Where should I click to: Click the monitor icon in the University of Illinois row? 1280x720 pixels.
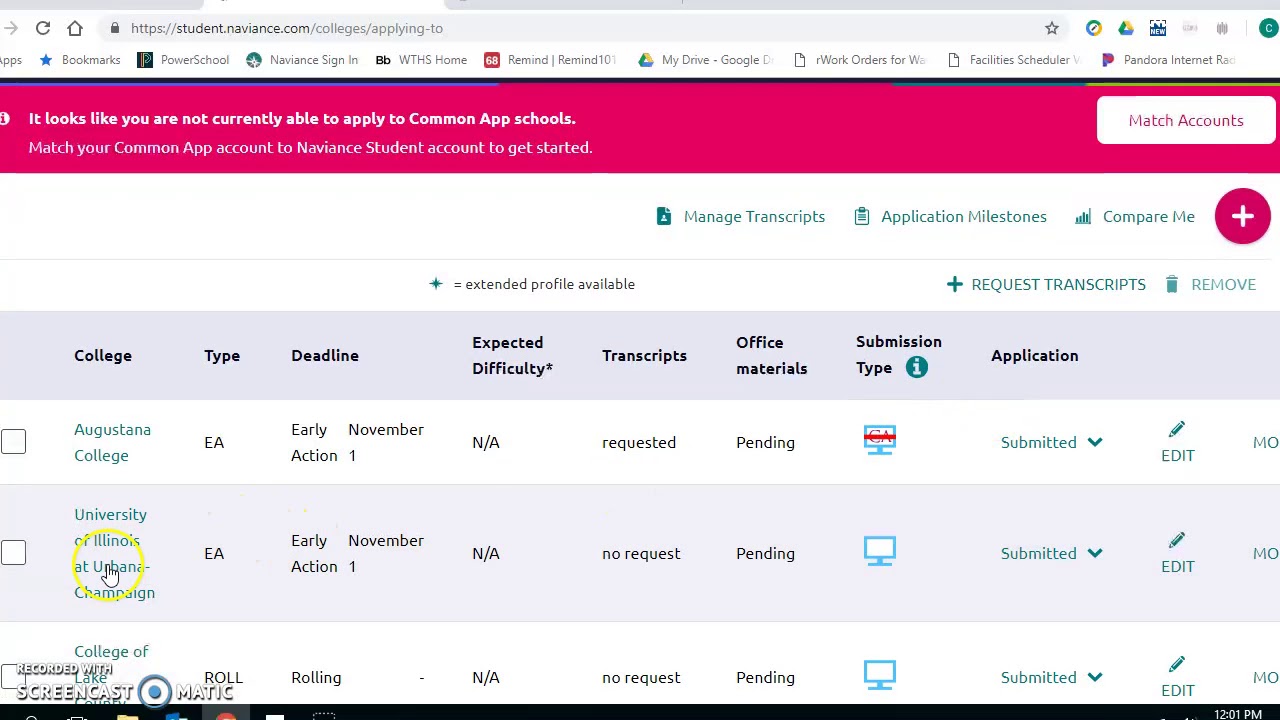tap(880, 551)
